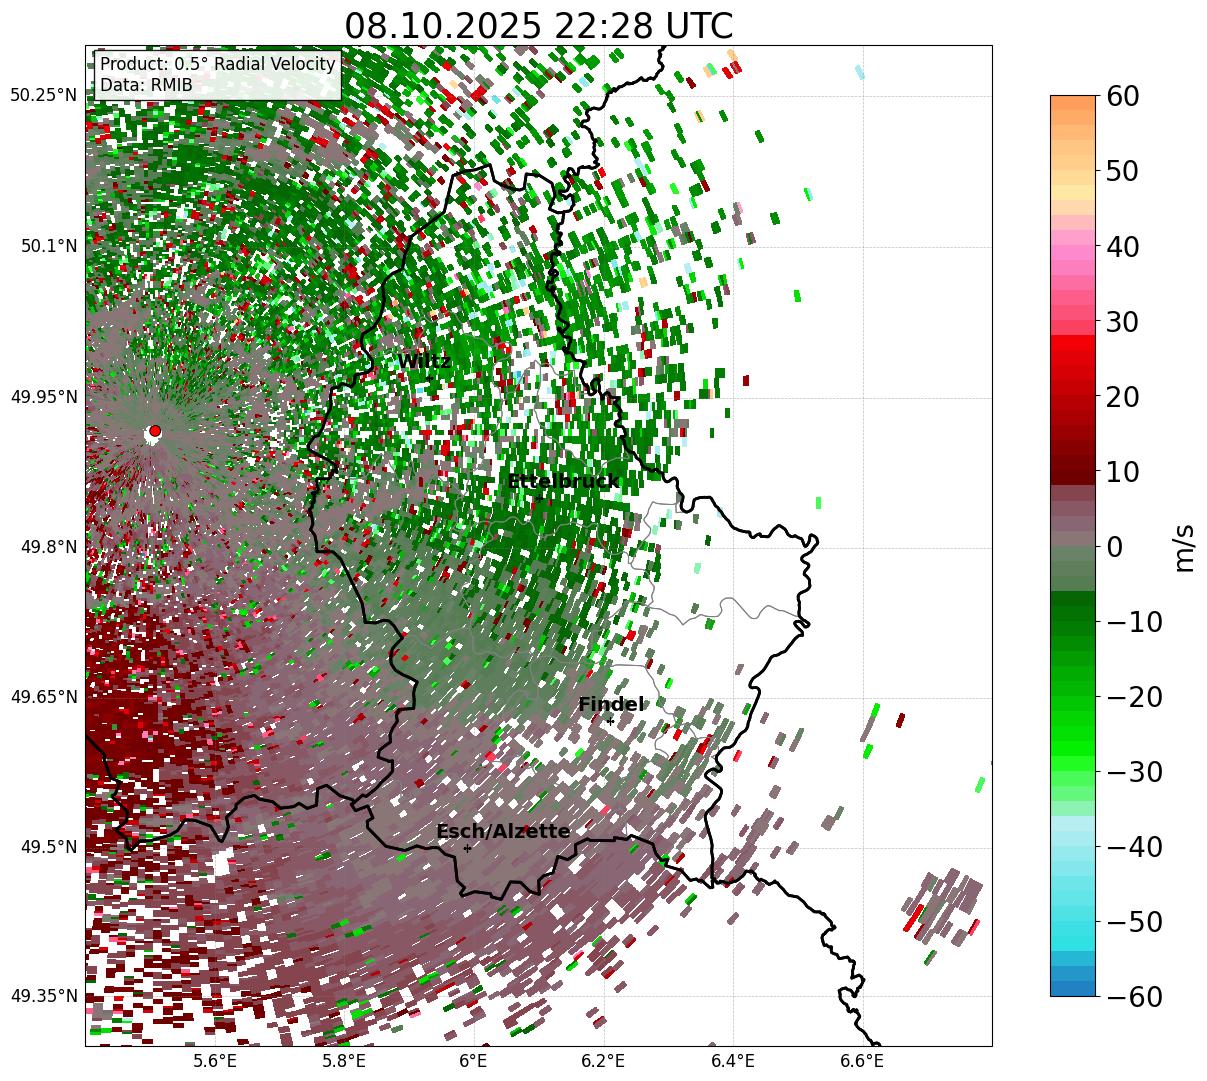Select the Wiltz city label
The image size is (1207, 1081).
(424, 362)
